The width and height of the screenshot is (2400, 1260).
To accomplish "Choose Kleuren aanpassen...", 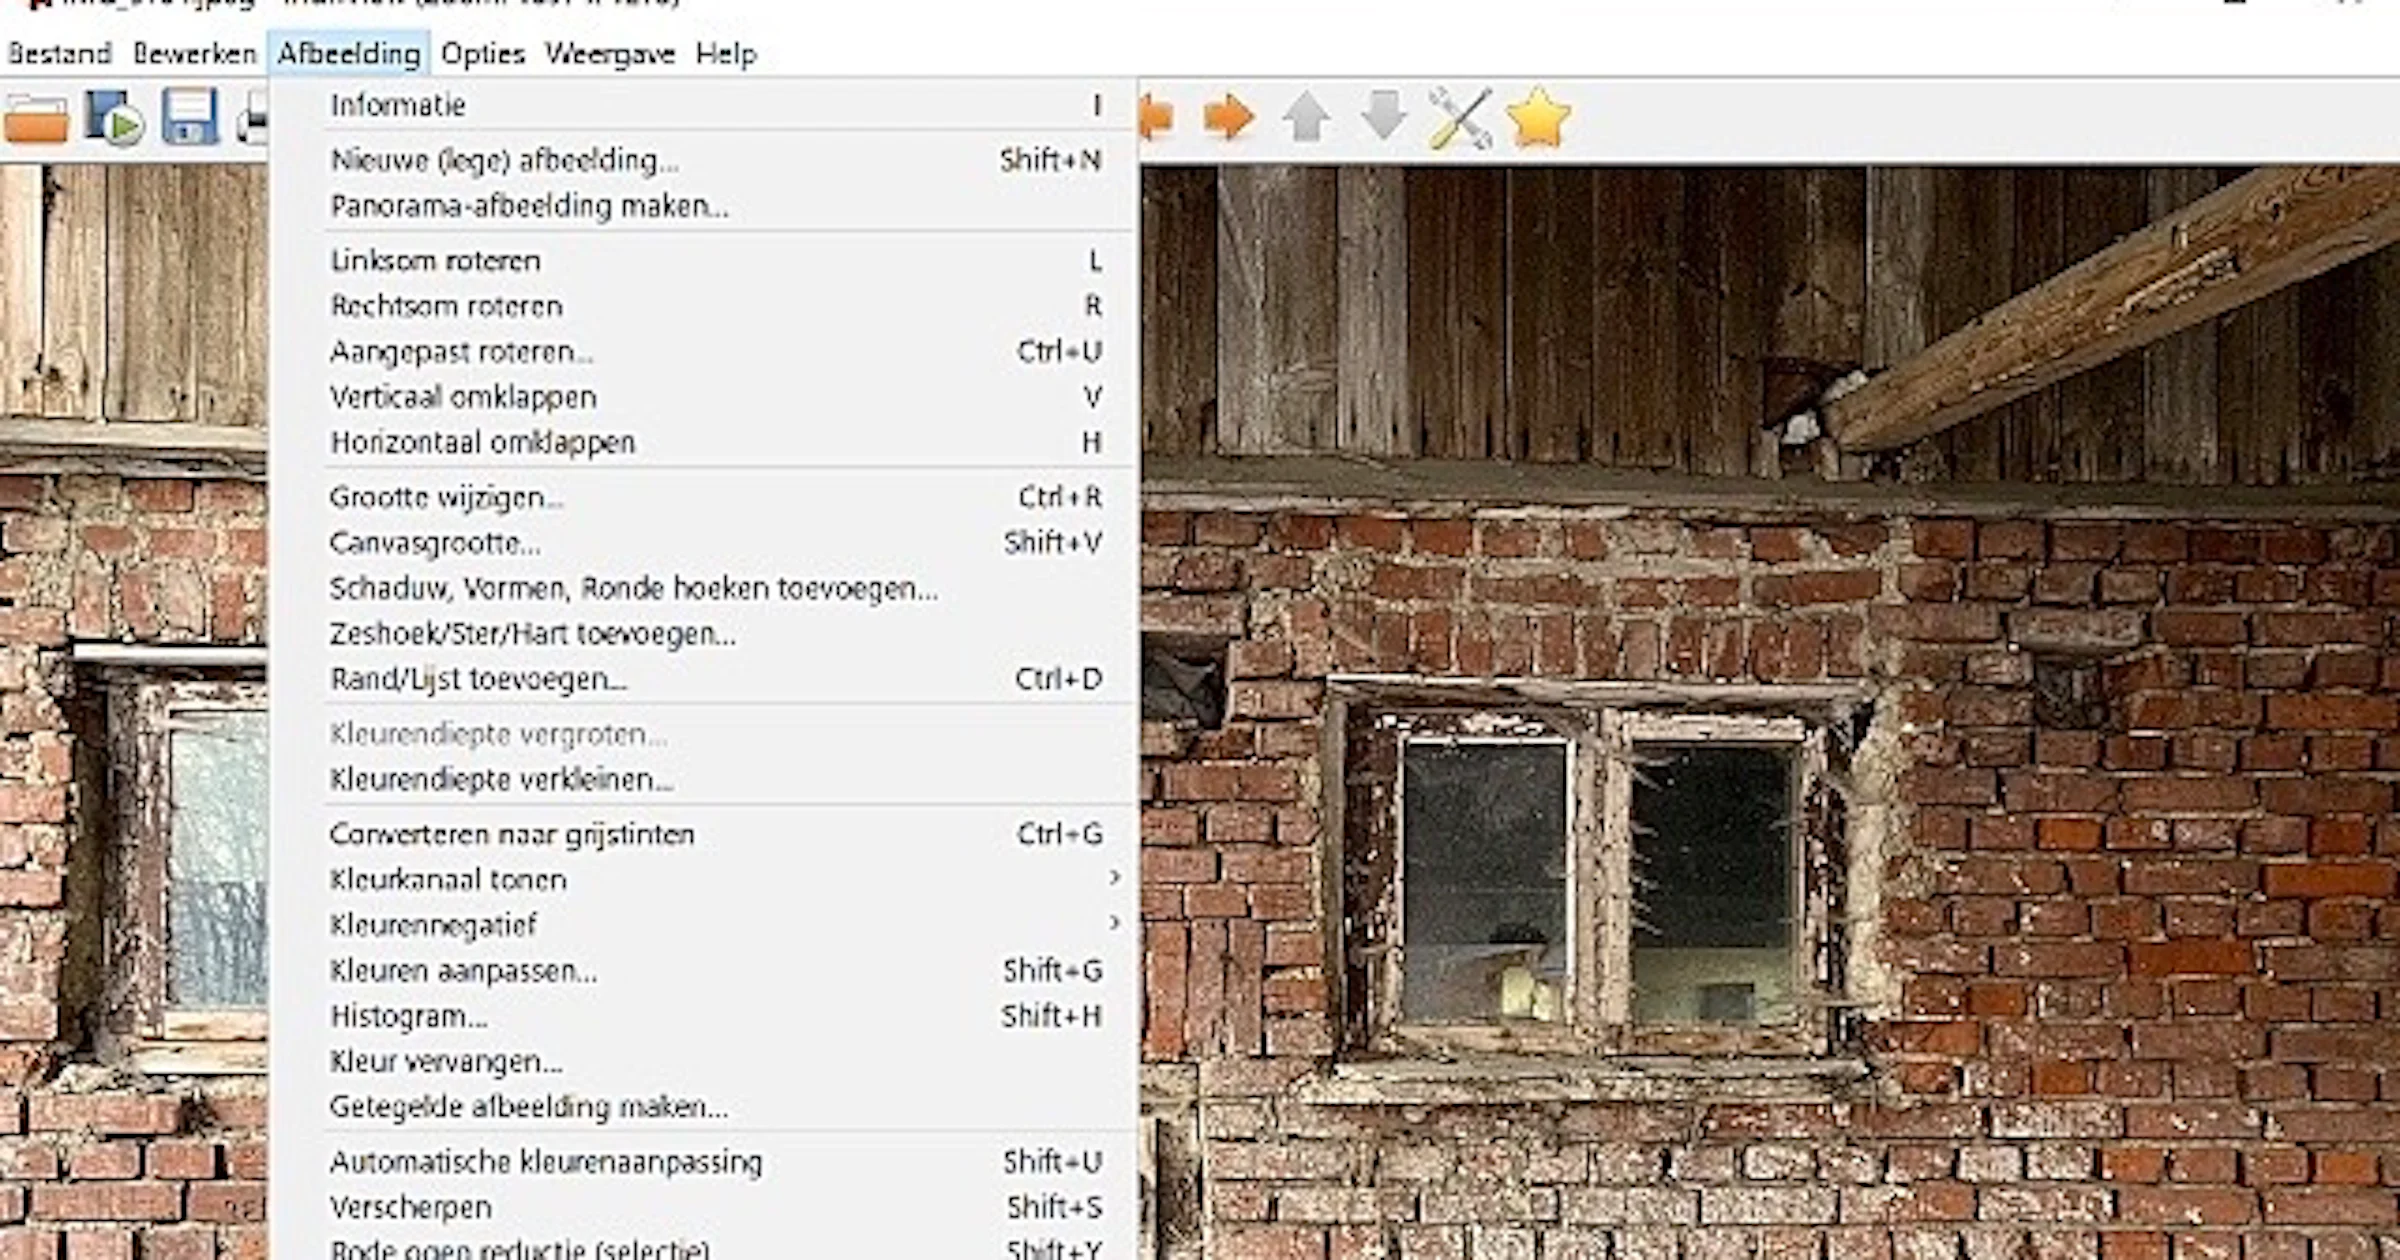I will pos(704,971).
